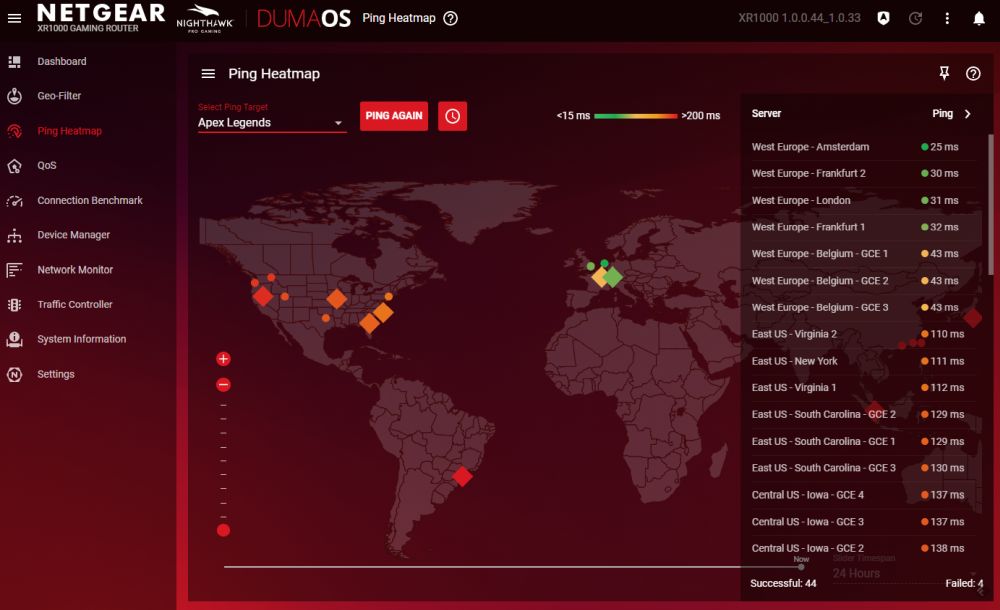The height and width of the screenshot is (610, 1000).
Task: Click the green diamond marker in Europe
Action: [612, 277]
